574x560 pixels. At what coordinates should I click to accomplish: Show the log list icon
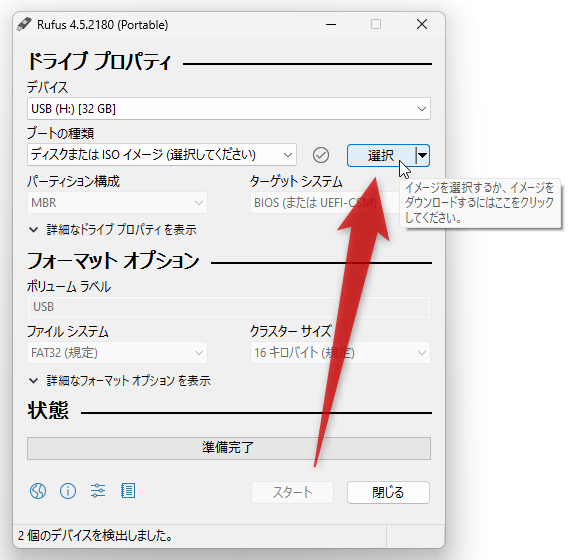(128, 491)
